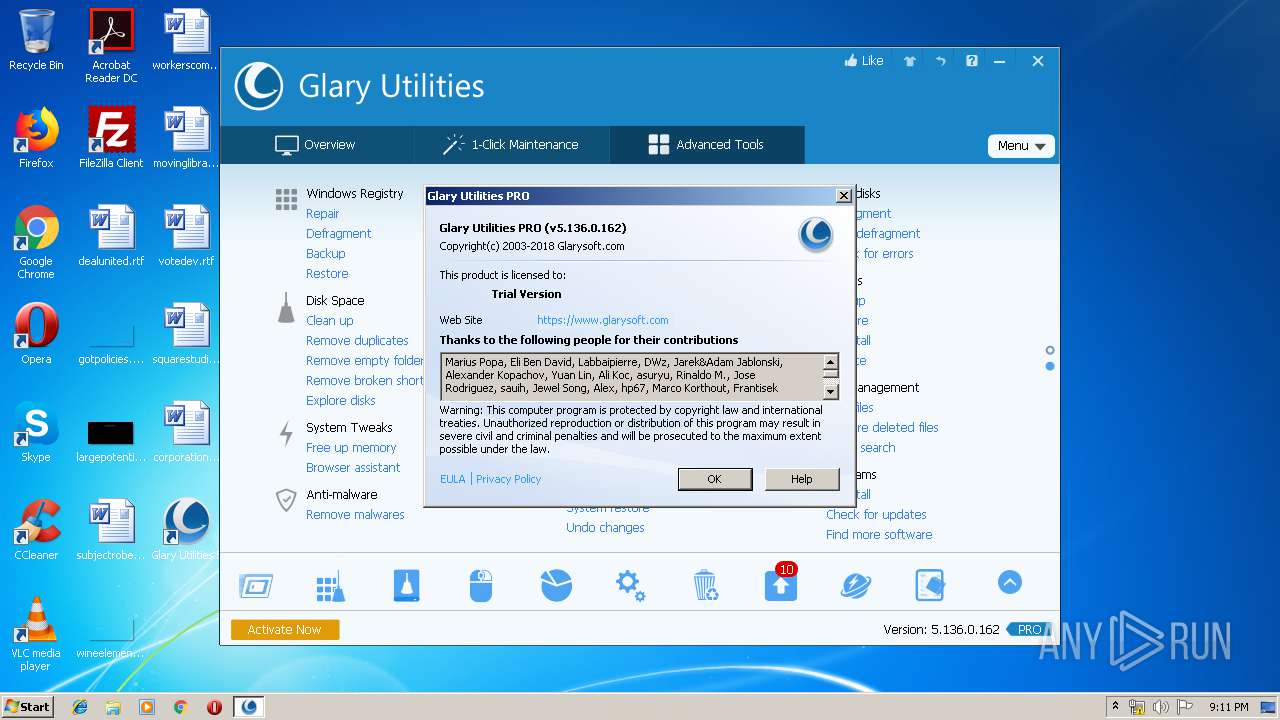Image resolution: width=1280 pixels, height=720 pixels.
Task: Switch to the Overview tab
Action: [x=315, y=145]
